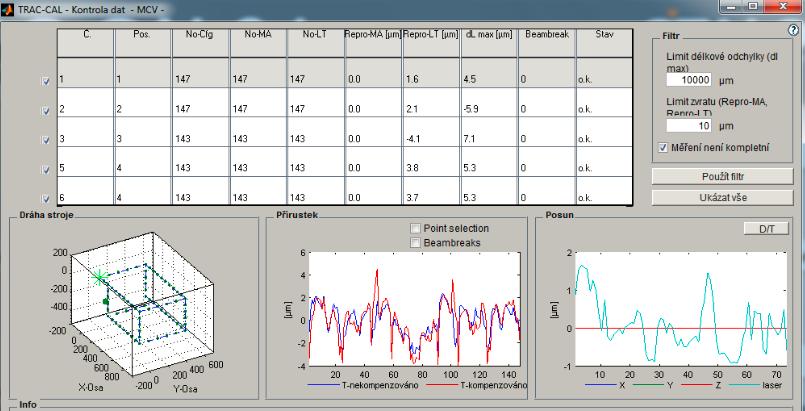Click the D/T button in Posun panel
805x411 pixels.
pos(766,229)
